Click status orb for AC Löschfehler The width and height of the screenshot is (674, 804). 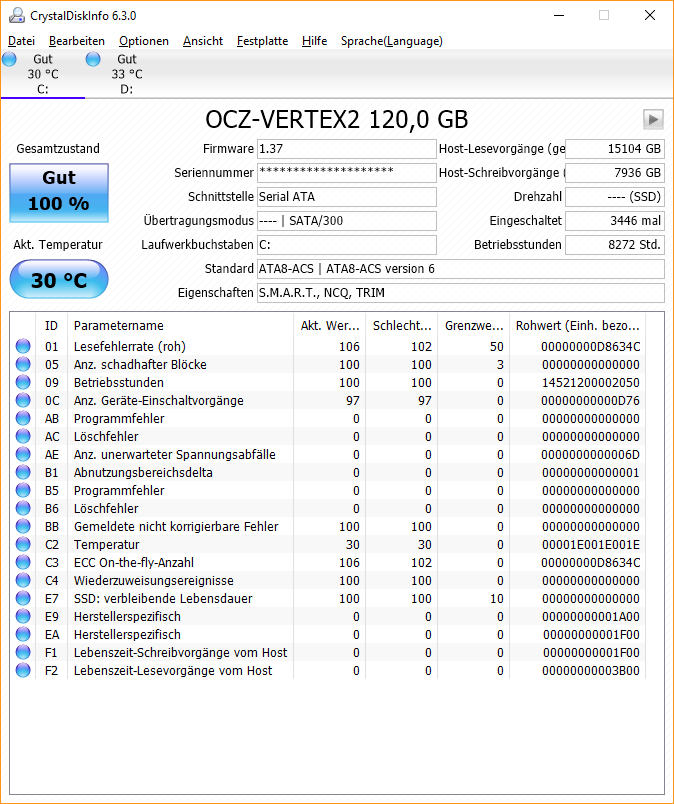coord(23,436)
